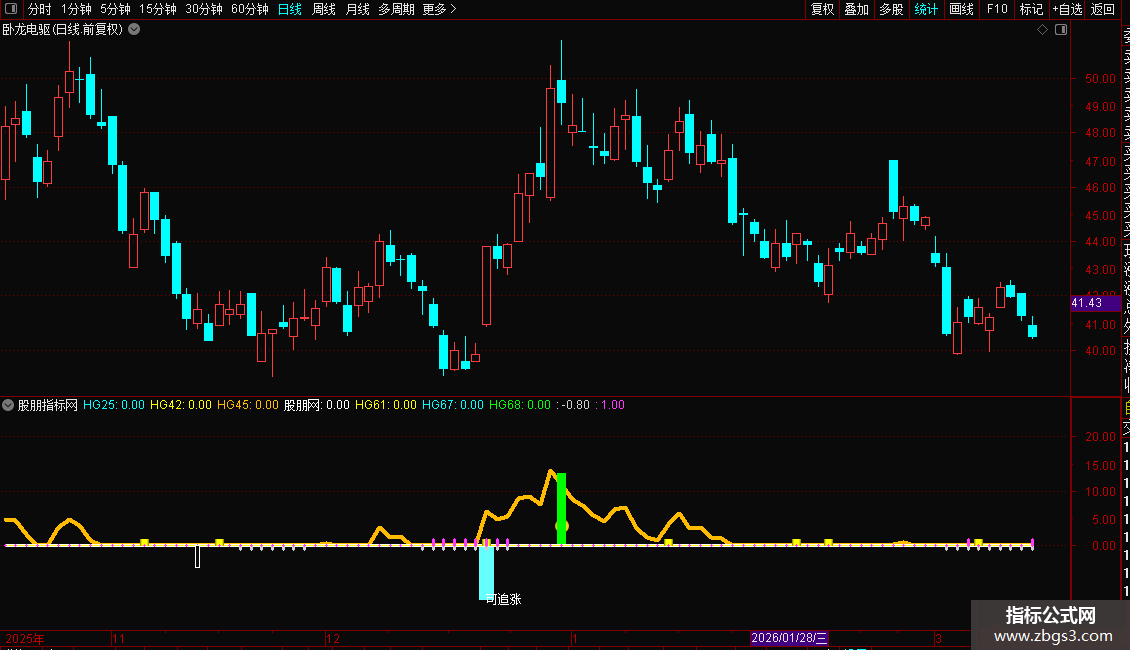Screen dimensions: 1130x650
Task: Open dropdown beside 卧龙电驱 title
Action: point(134,30)
